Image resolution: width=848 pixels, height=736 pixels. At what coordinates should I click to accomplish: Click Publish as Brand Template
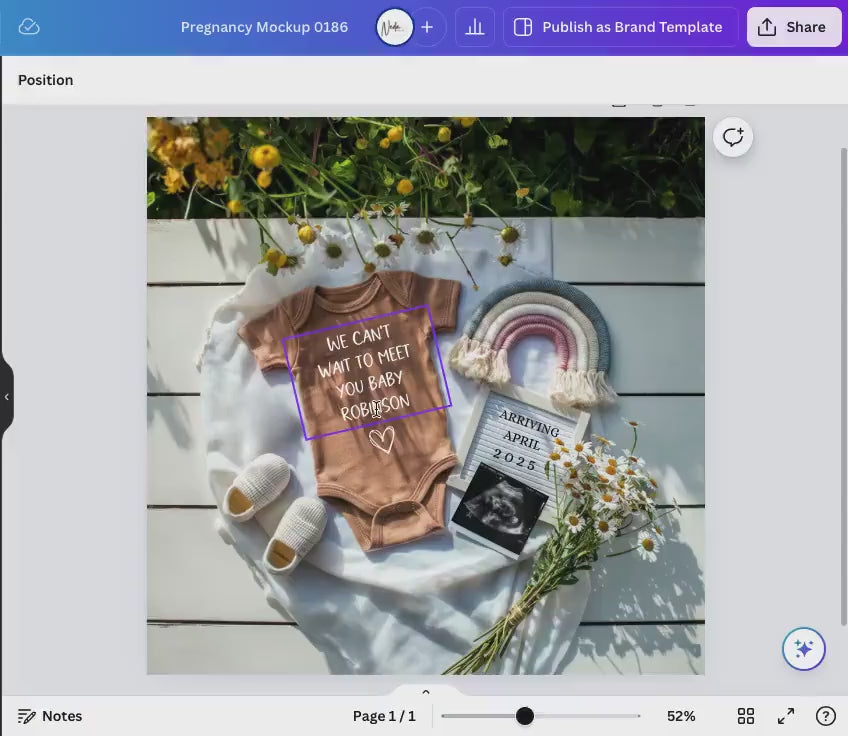pos(620,27)
